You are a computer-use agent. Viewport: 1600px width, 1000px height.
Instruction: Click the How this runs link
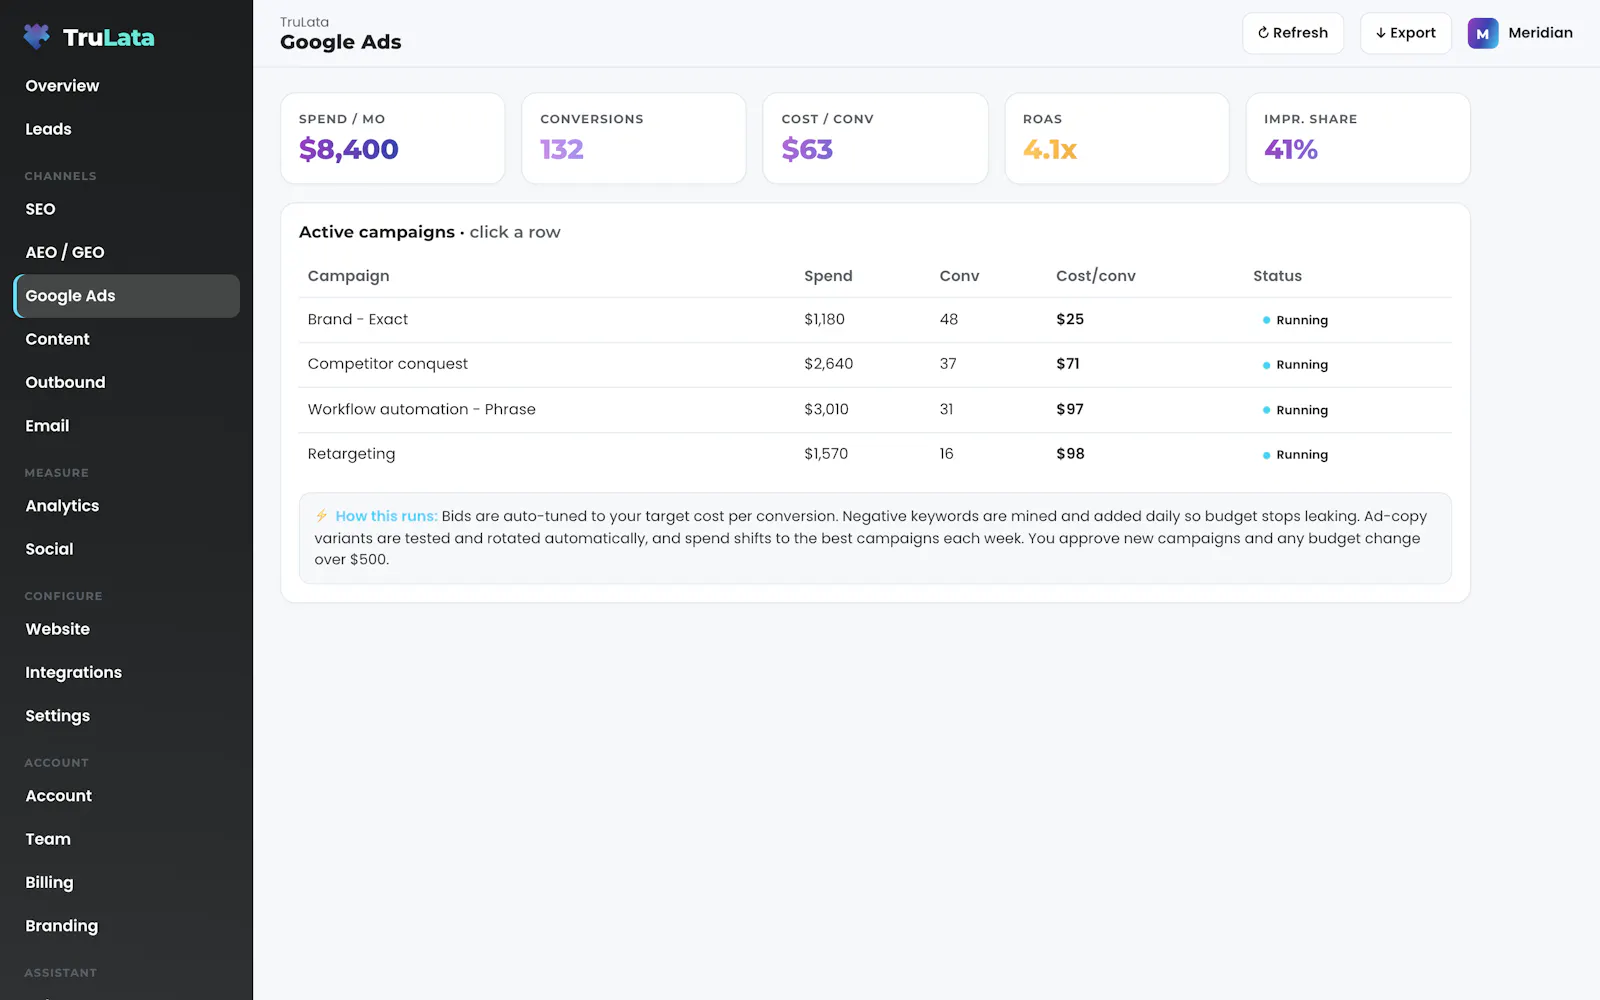tap(386, 516)
